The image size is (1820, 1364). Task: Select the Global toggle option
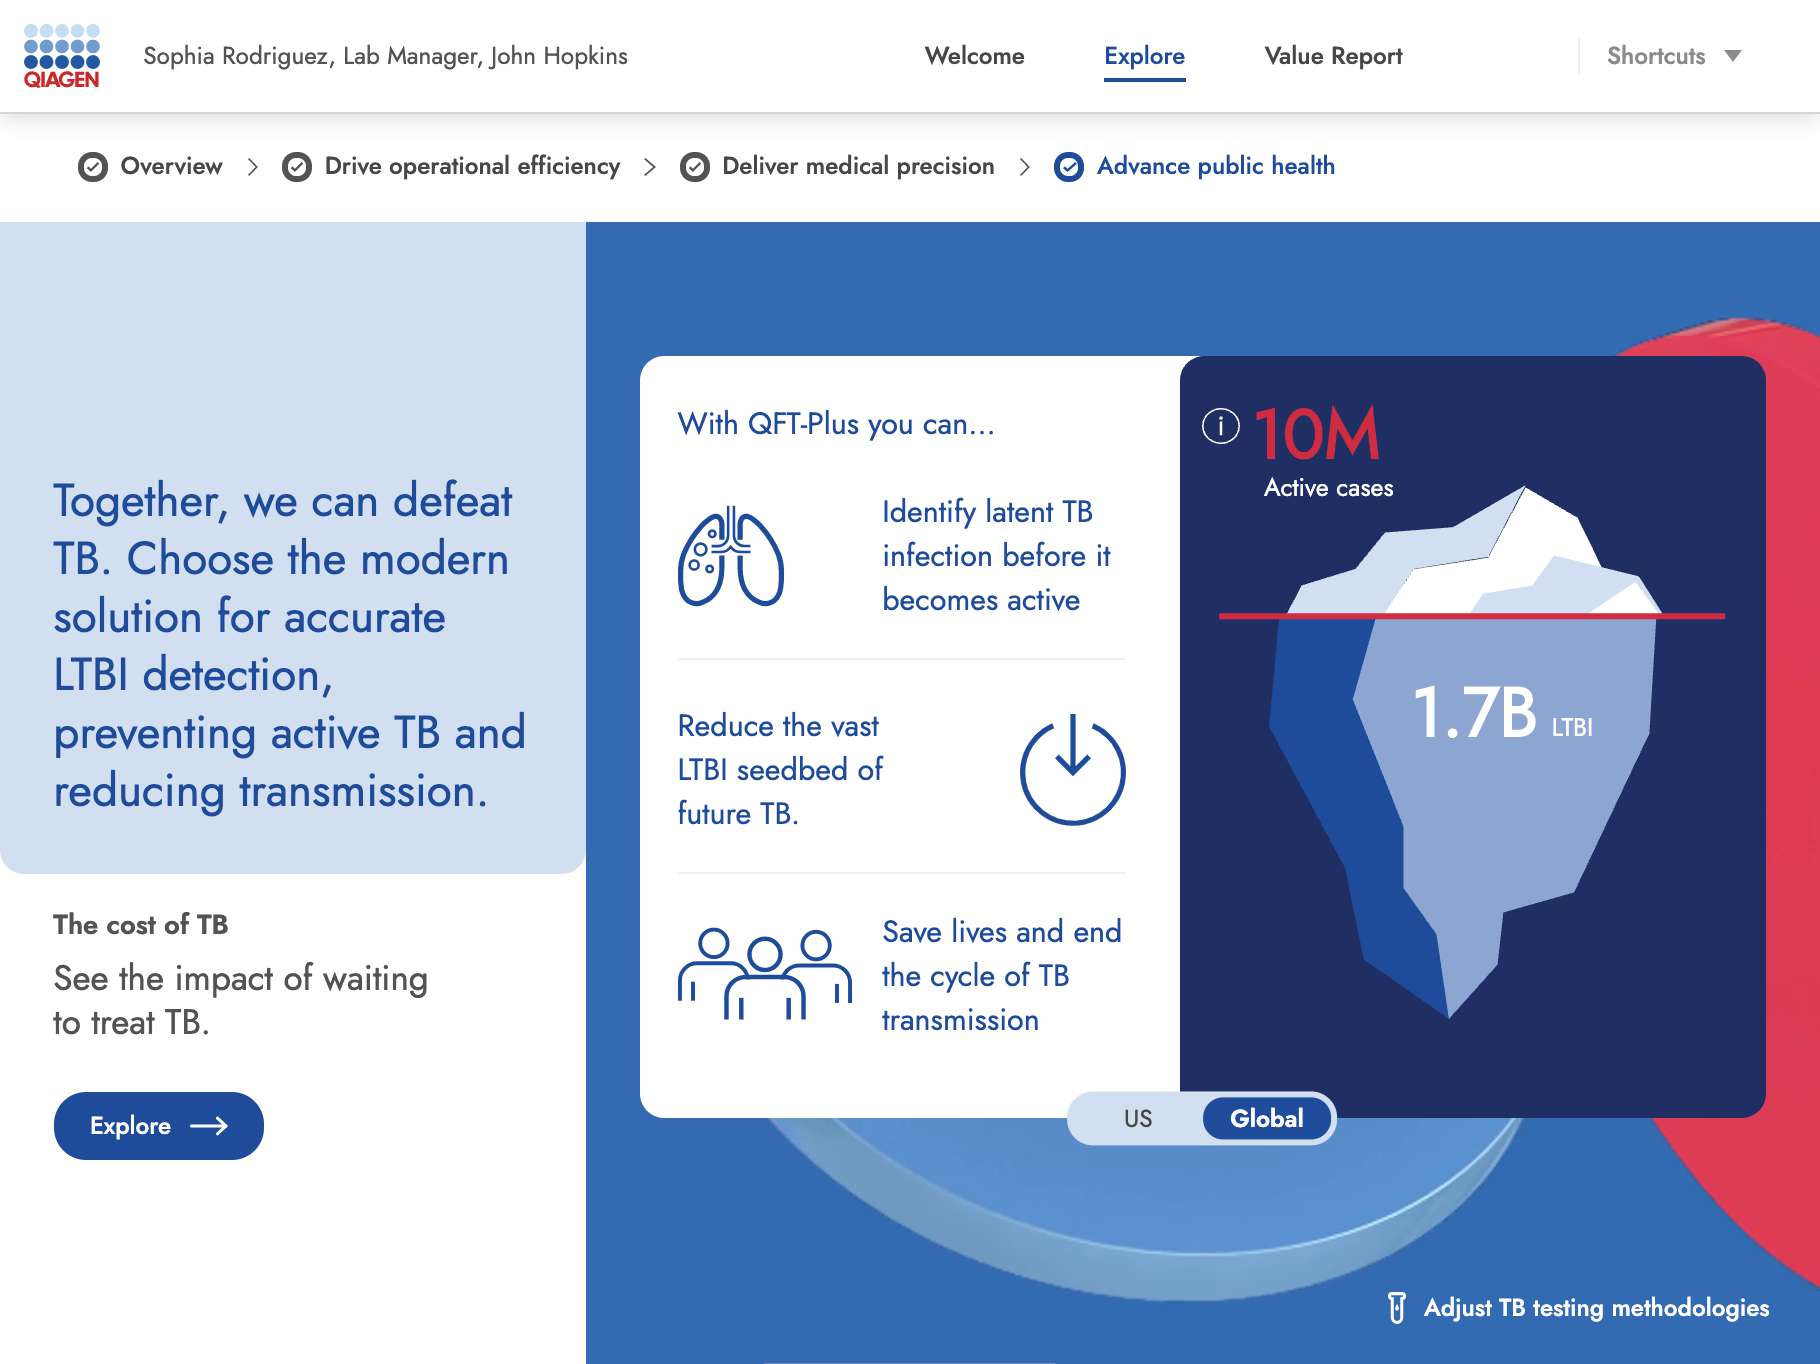pyautogui.click(x=1266, y=1118)
